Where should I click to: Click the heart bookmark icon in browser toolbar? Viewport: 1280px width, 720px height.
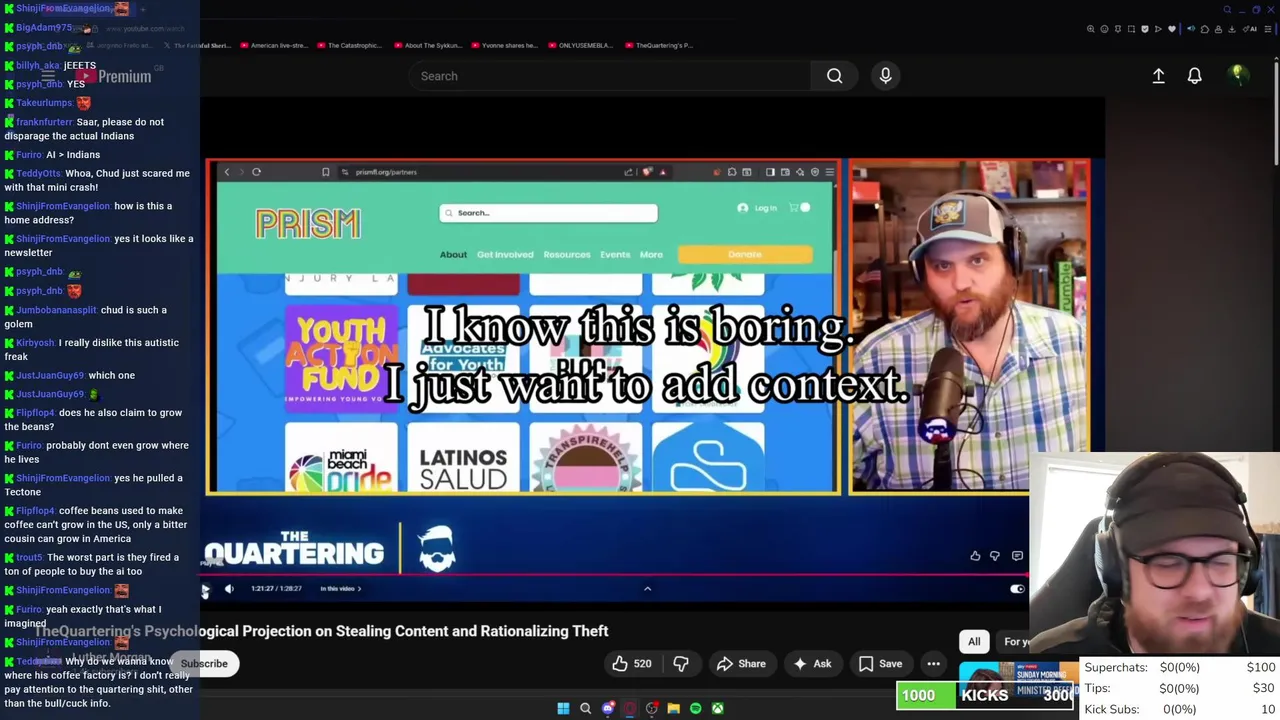coord(1172,29)
